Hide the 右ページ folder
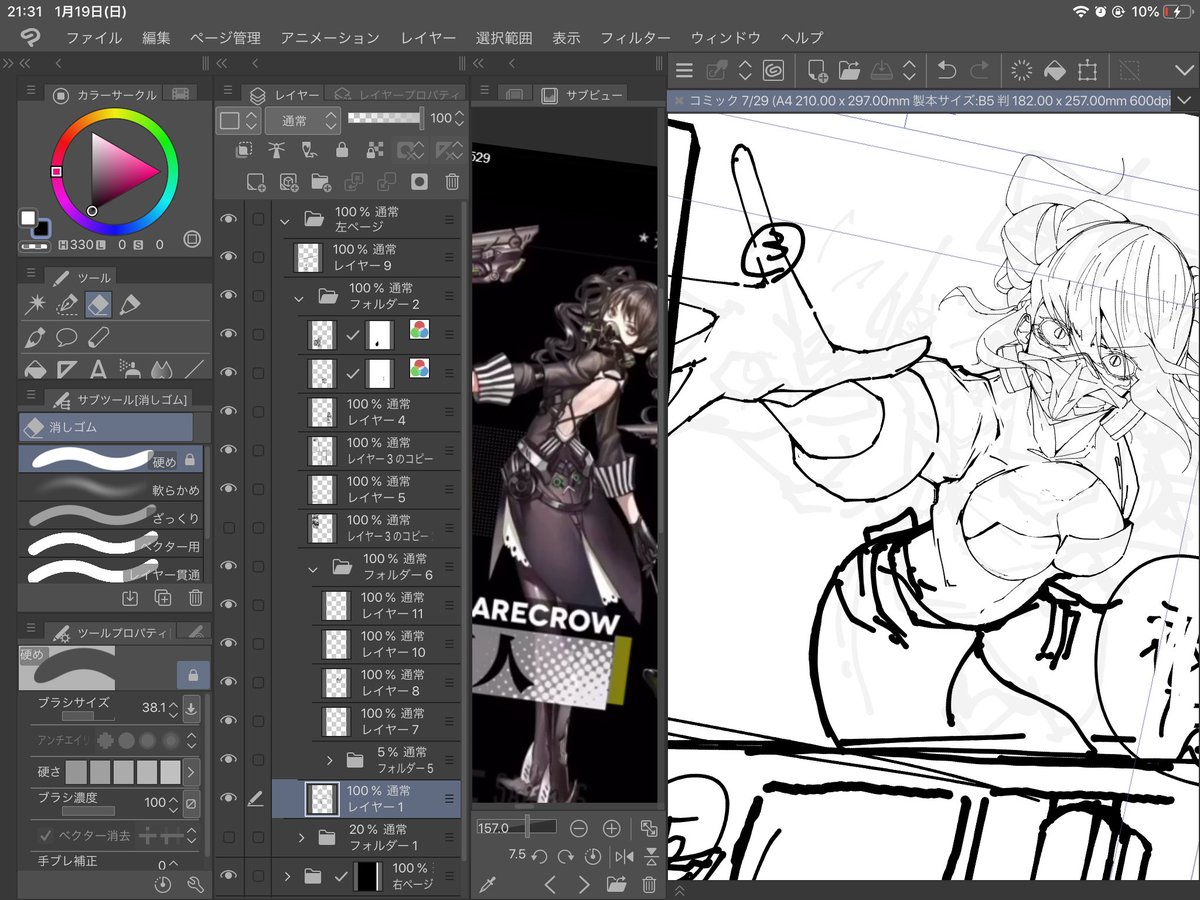The height and width of the screenshot is (900, 1200). (229, 876)
